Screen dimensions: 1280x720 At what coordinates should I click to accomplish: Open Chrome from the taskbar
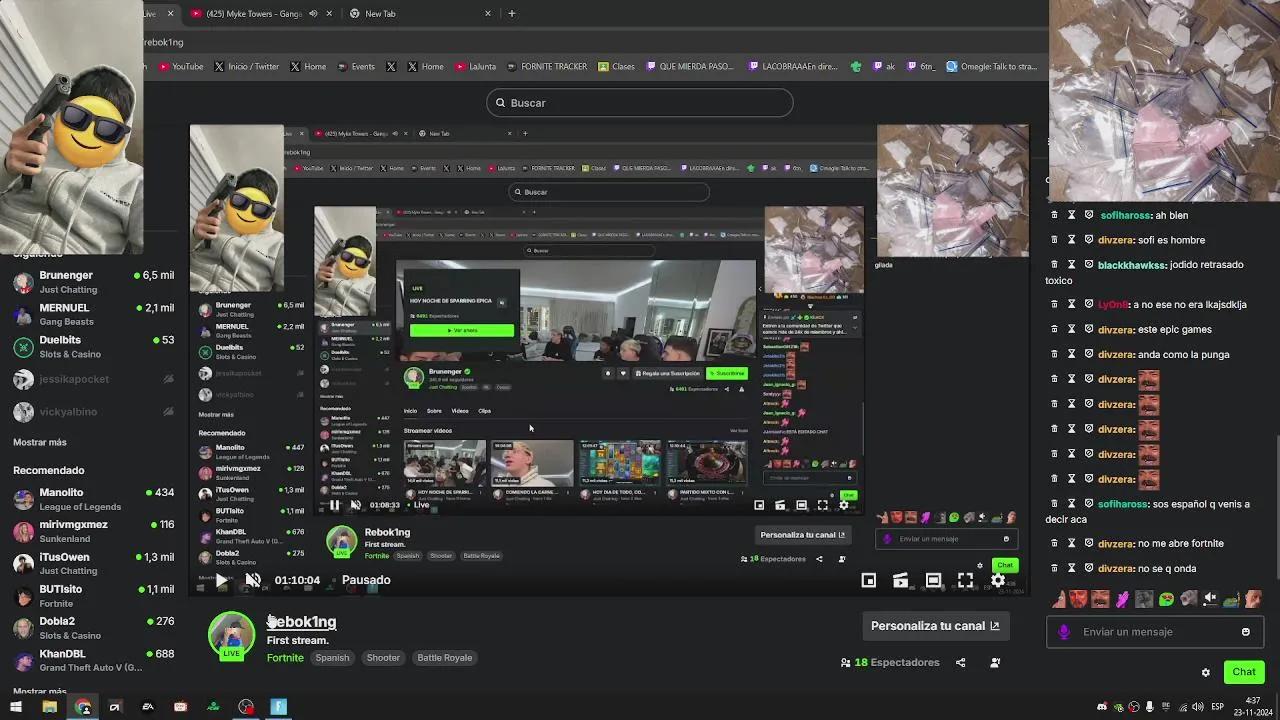coord(82,707)
